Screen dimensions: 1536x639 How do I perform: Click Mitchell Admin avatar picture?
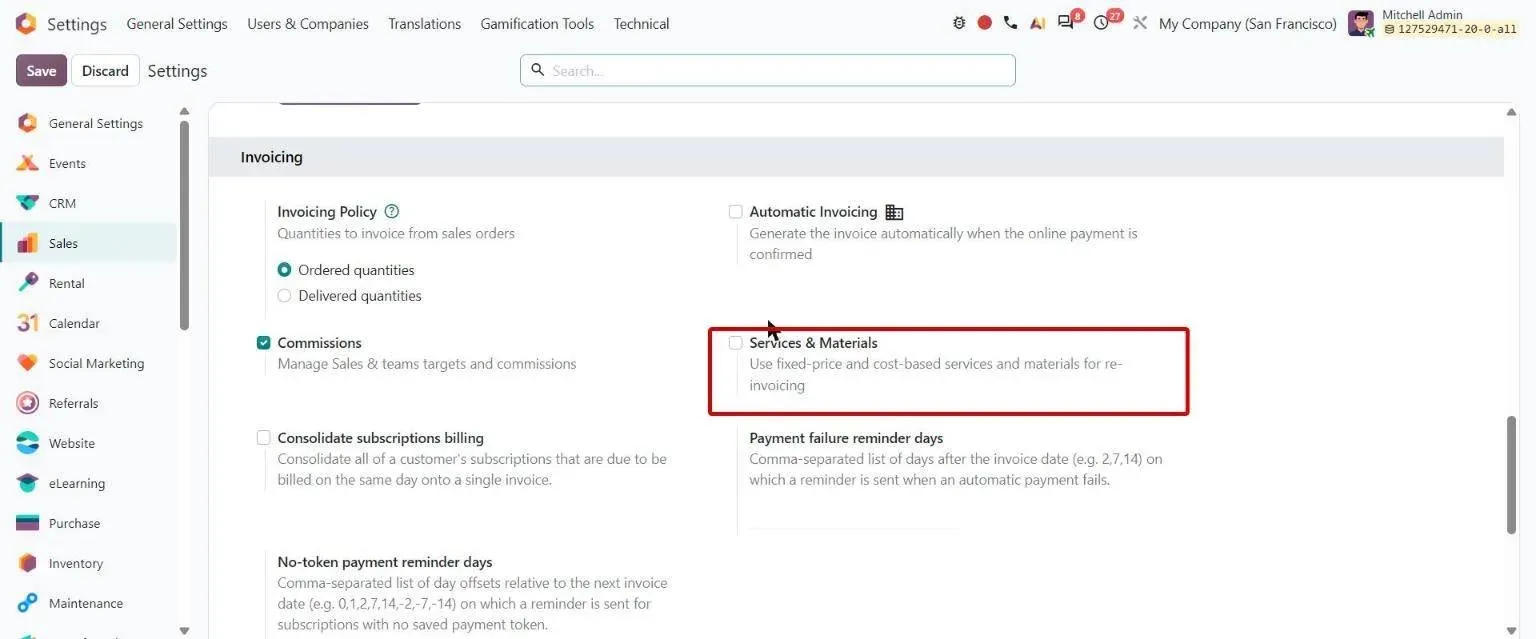click(1361, 23)
